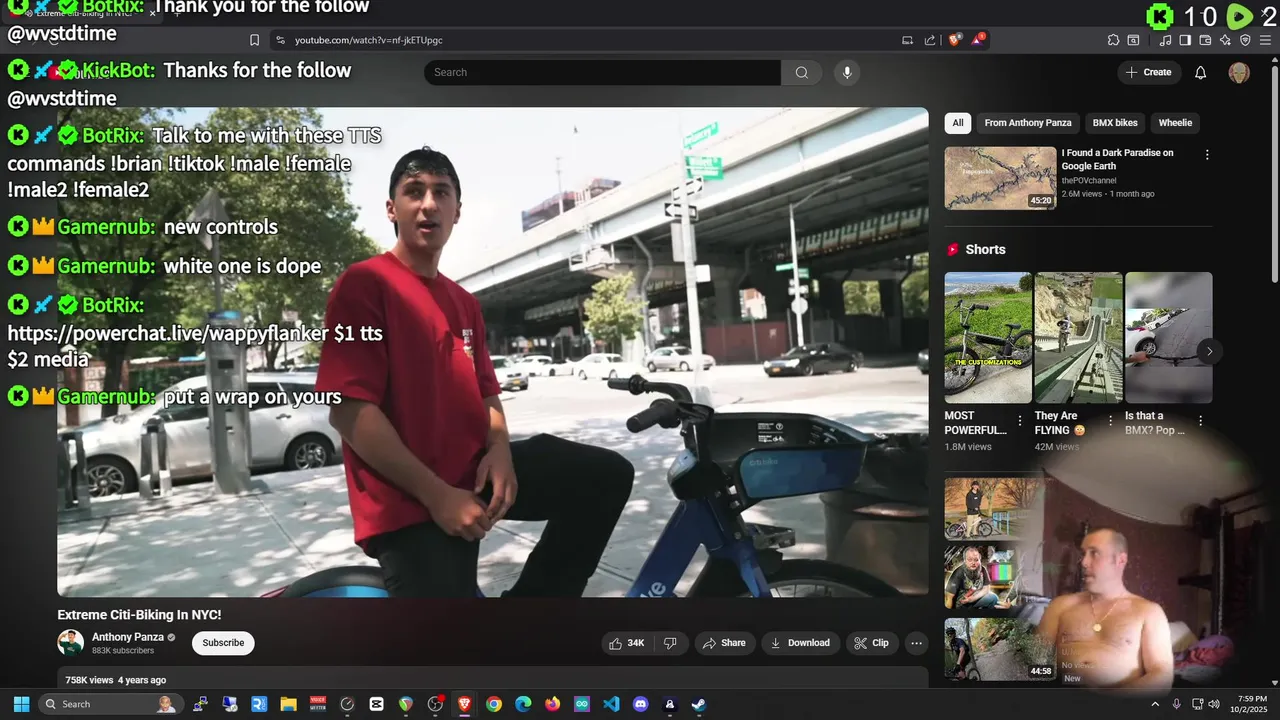This screenshot has width=1280, height=720.
Task: Show next Shorts with arrow button
Action: coord(1209,351)
